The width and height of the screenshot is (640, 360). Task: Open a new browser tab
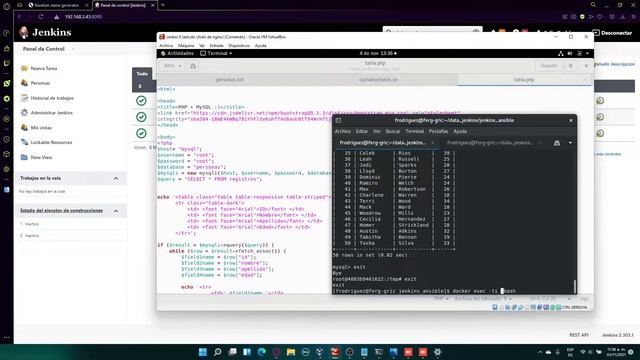pyautogui.click(x=163, y=5)
